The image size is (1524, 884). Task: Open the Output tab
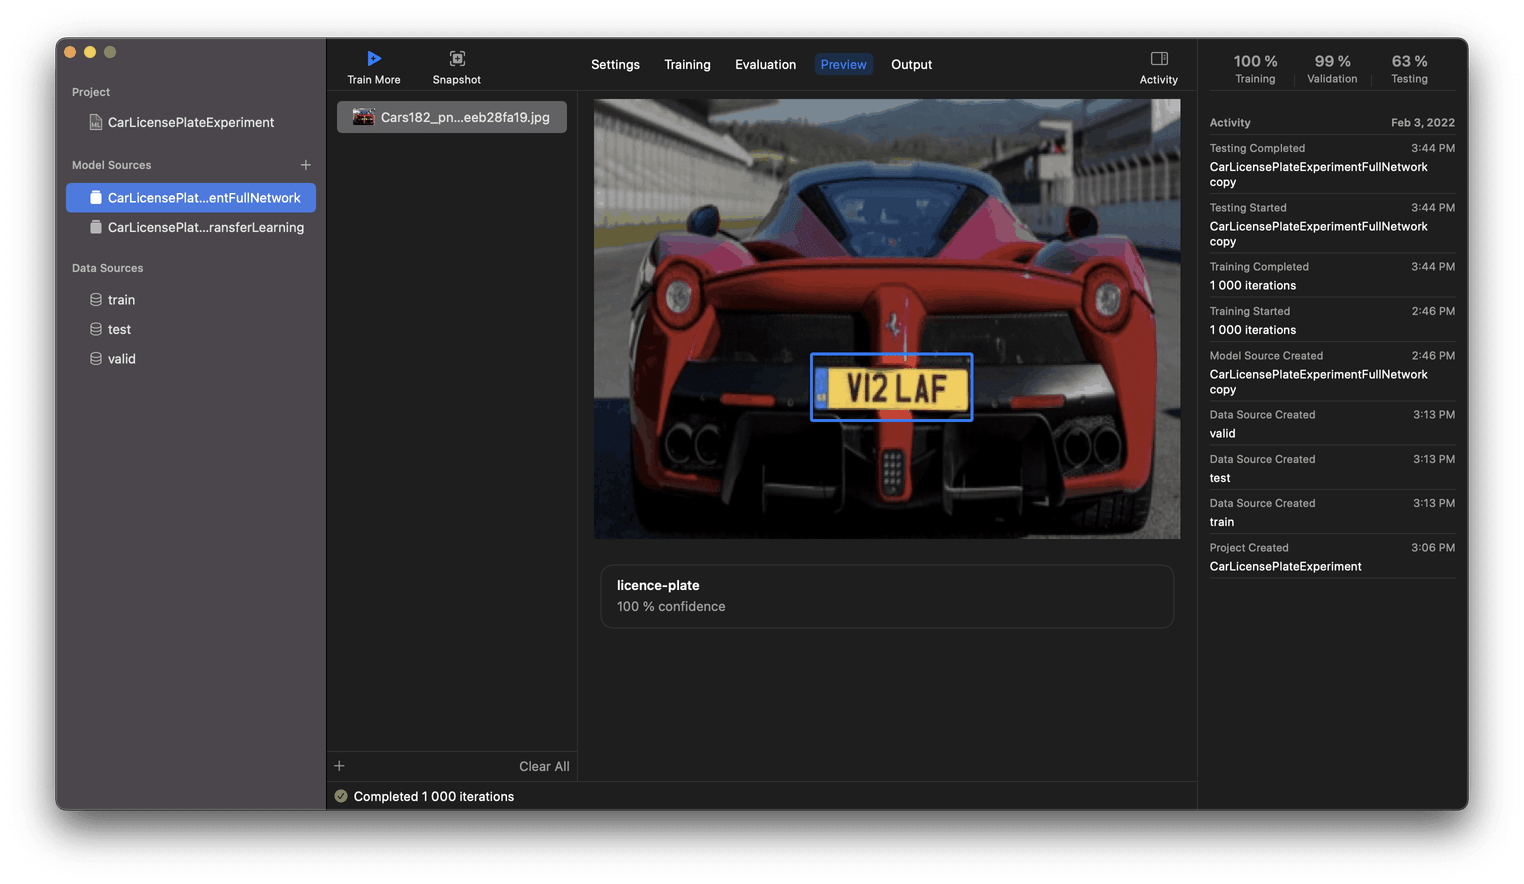coord(911,64)
